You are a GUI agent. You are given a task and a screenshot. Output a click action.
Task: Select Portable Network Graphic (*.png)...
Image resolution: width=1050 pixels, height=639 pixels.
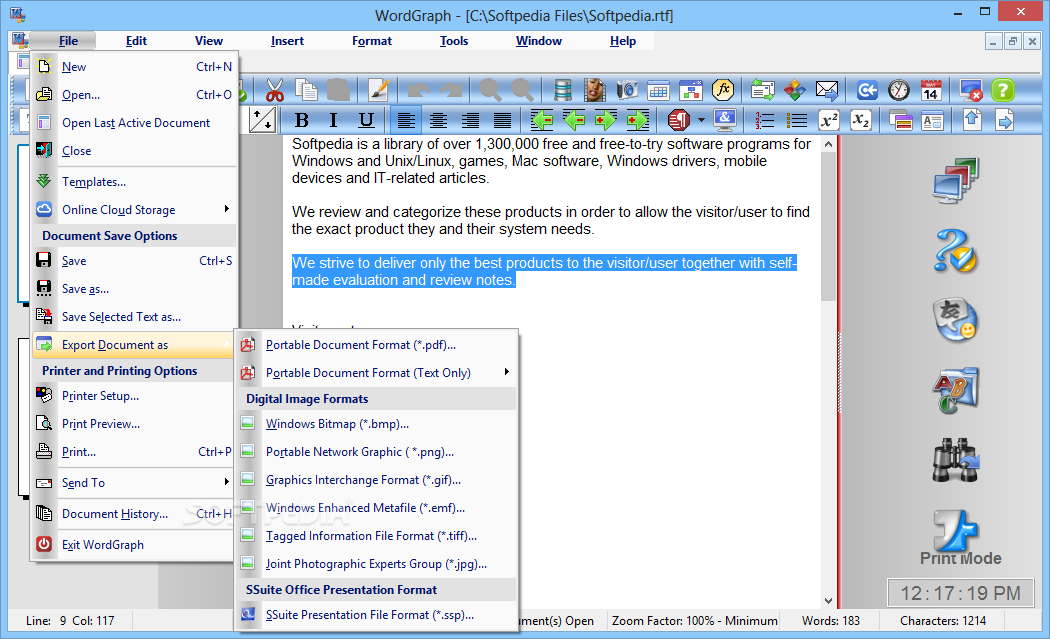point(377,452)
